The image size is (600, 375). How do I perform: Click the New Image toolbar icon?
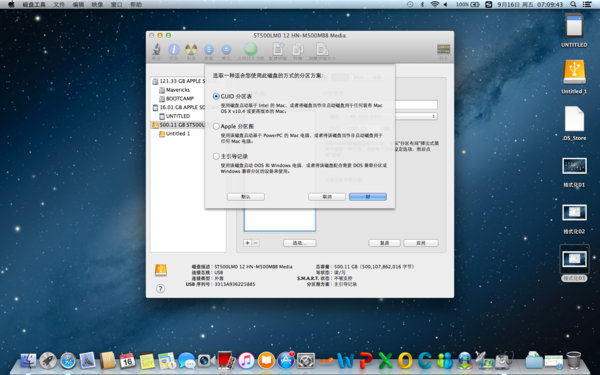(278, 49)
